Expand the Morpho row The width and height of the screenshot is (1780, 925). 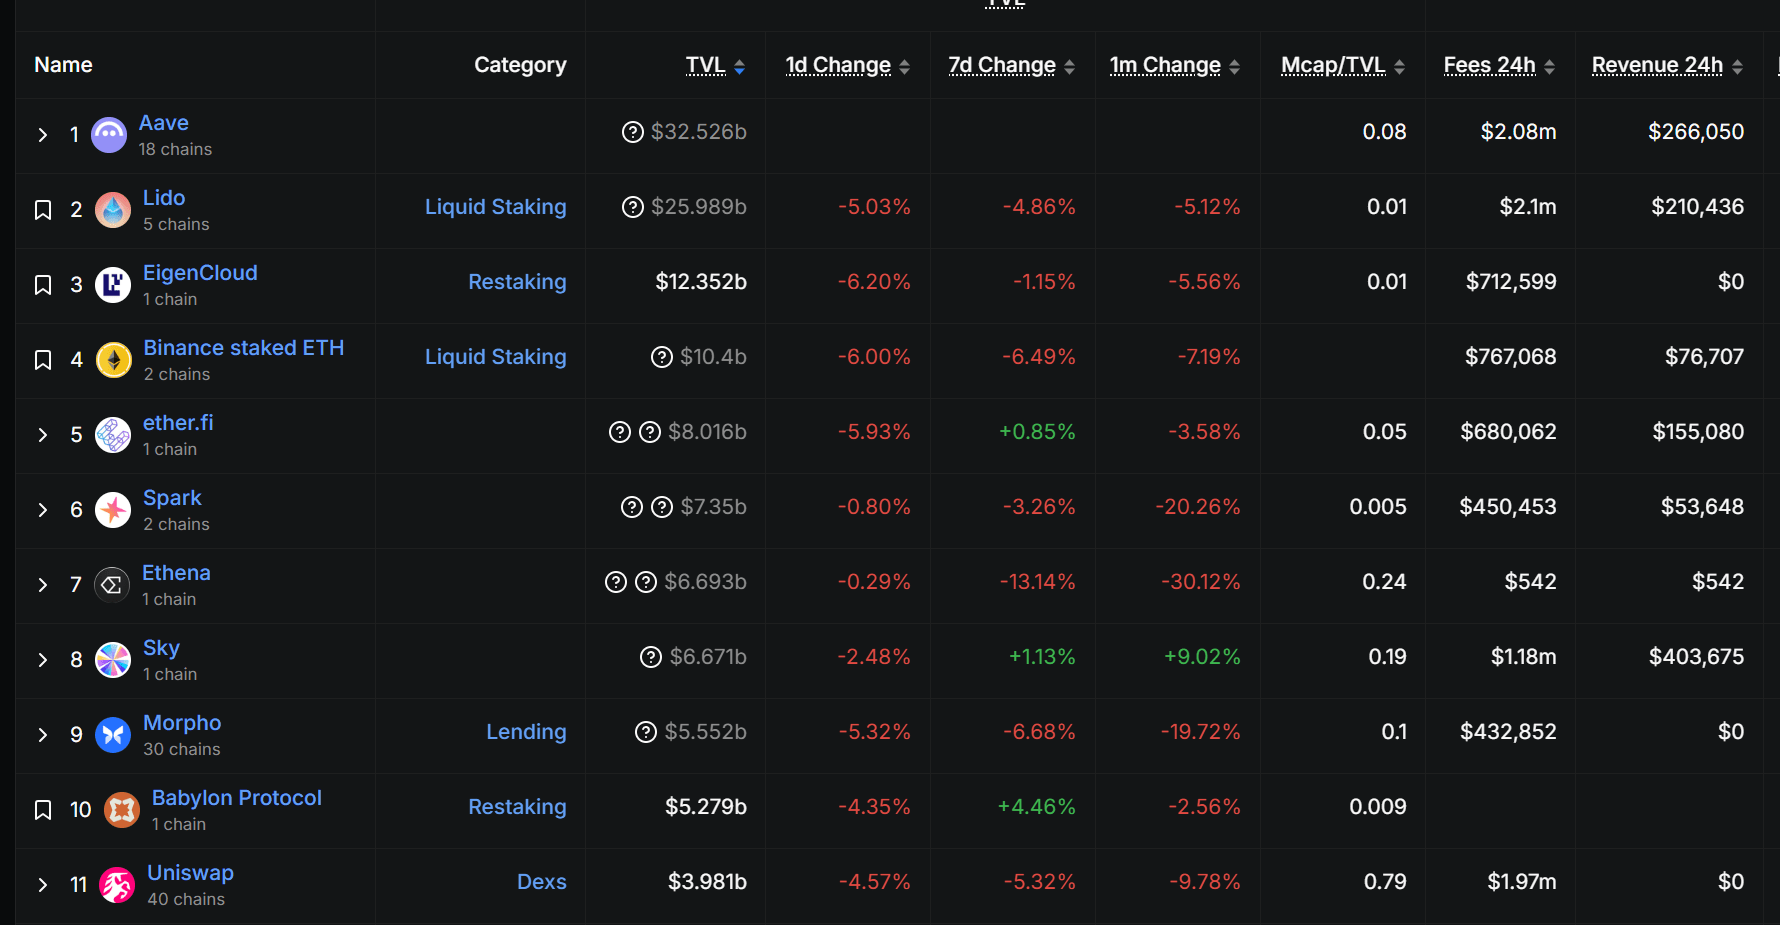pos(43,735)
